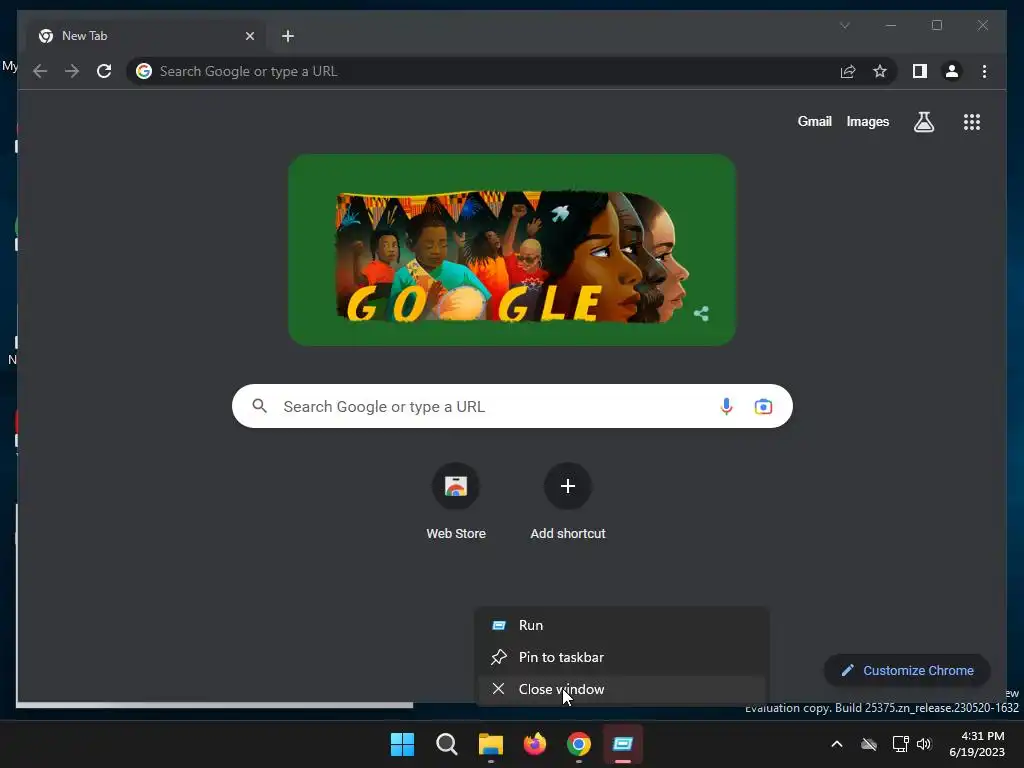The width and height of the screenshot is (1024, 768).
Task: Open the tab search chevron in title bar
Action: tap(844, 25)
